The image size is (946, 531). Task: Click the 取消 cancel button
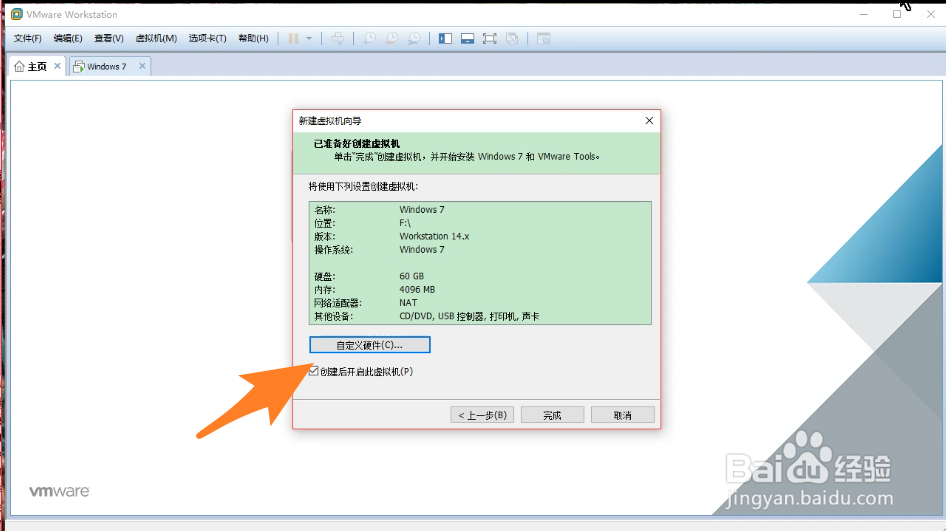coord(623,415)
